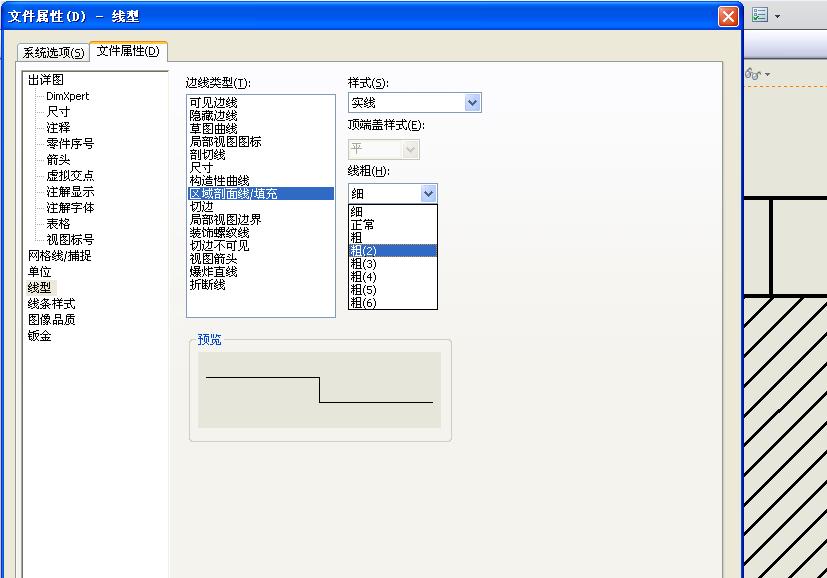This screenshot has width=827, height=578.
Task: Select 剖切线 in edge type list
Action: coord(261,155)
